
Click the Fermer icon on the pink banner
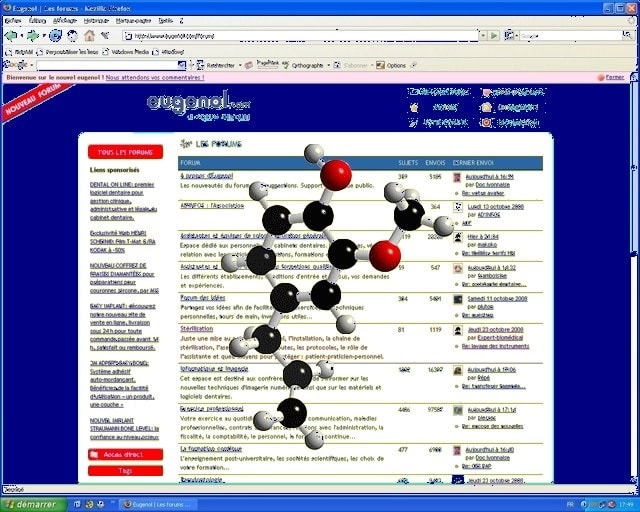pos(600,77)
